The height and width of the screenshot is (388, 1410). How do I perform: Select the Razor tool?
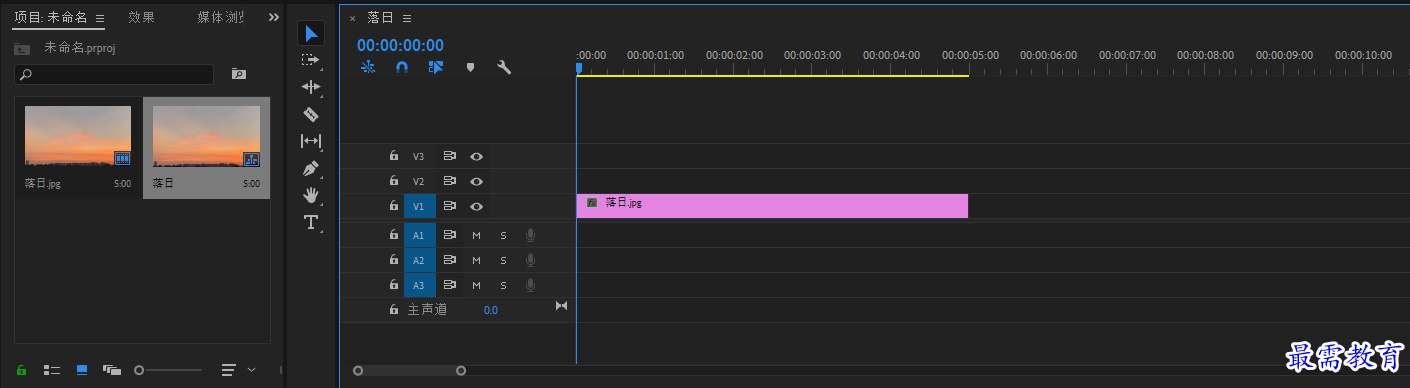click(311, 114)
